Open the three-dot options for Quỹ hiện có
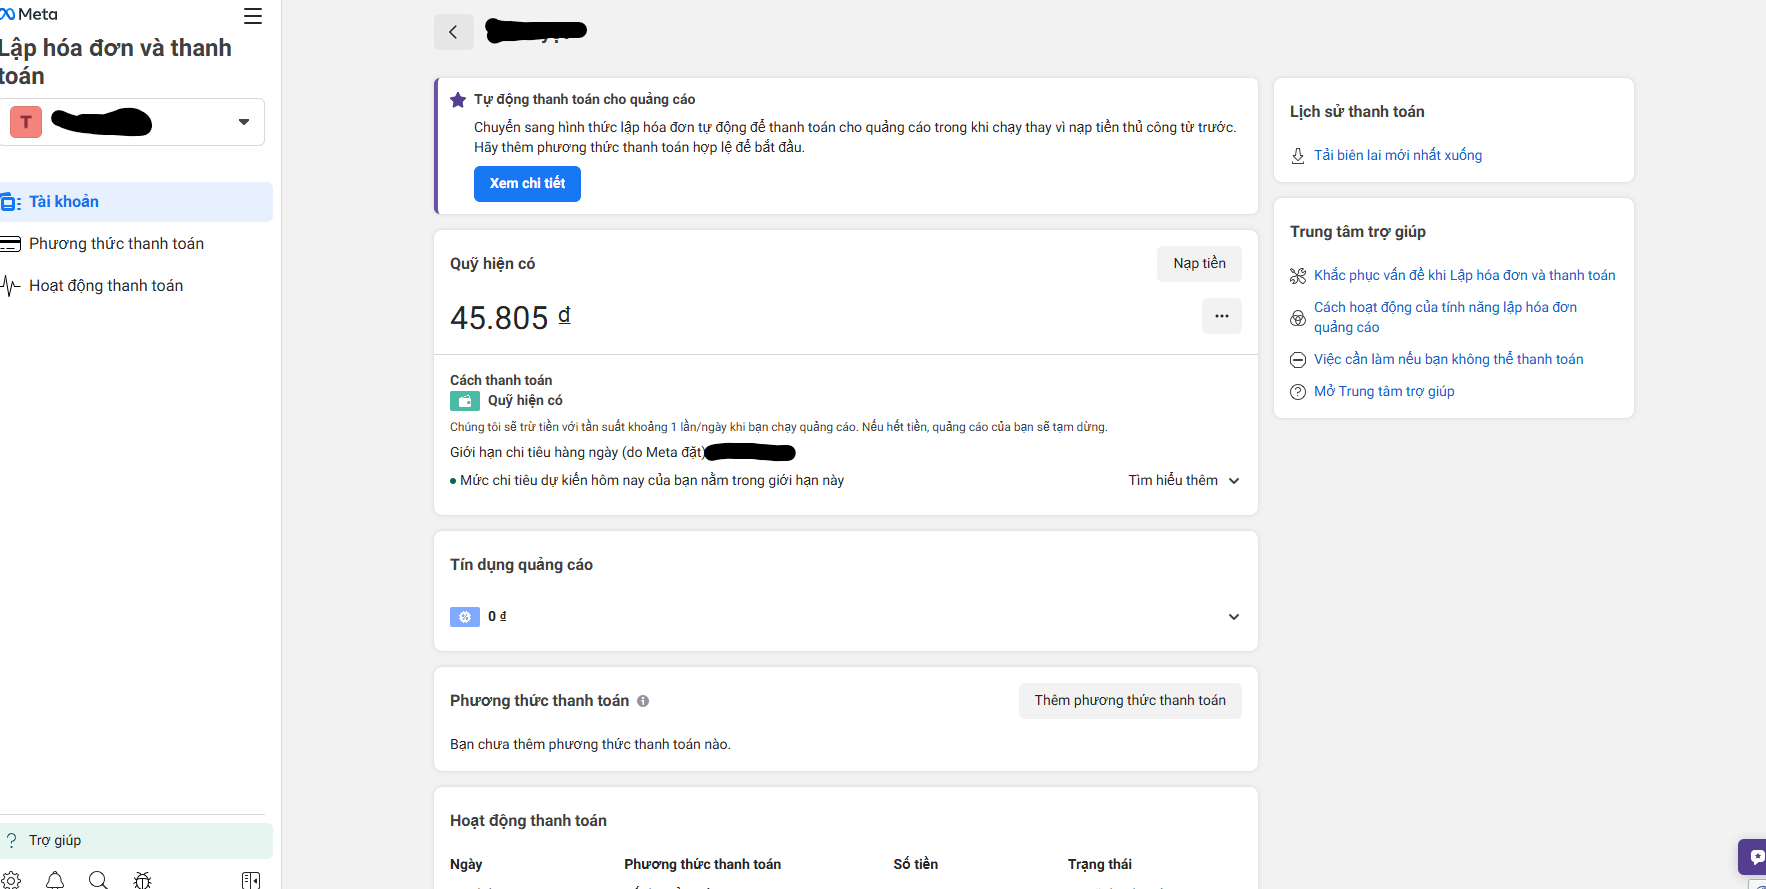 pos(1221,316)
